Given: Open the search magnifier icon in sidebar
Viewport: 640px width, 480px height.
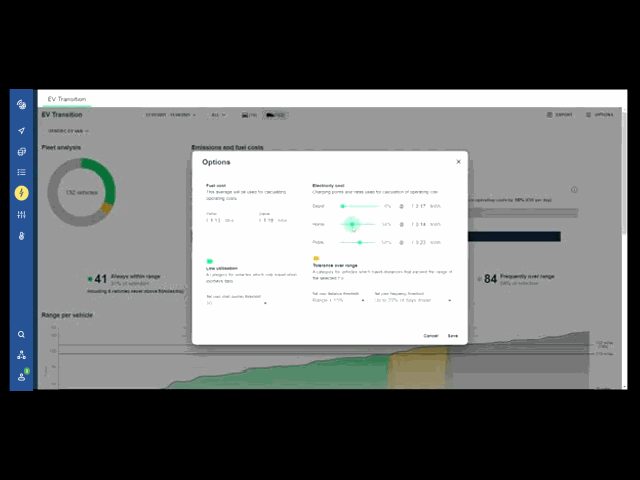Looking at the screenshot, I should (x=21, y=334).
